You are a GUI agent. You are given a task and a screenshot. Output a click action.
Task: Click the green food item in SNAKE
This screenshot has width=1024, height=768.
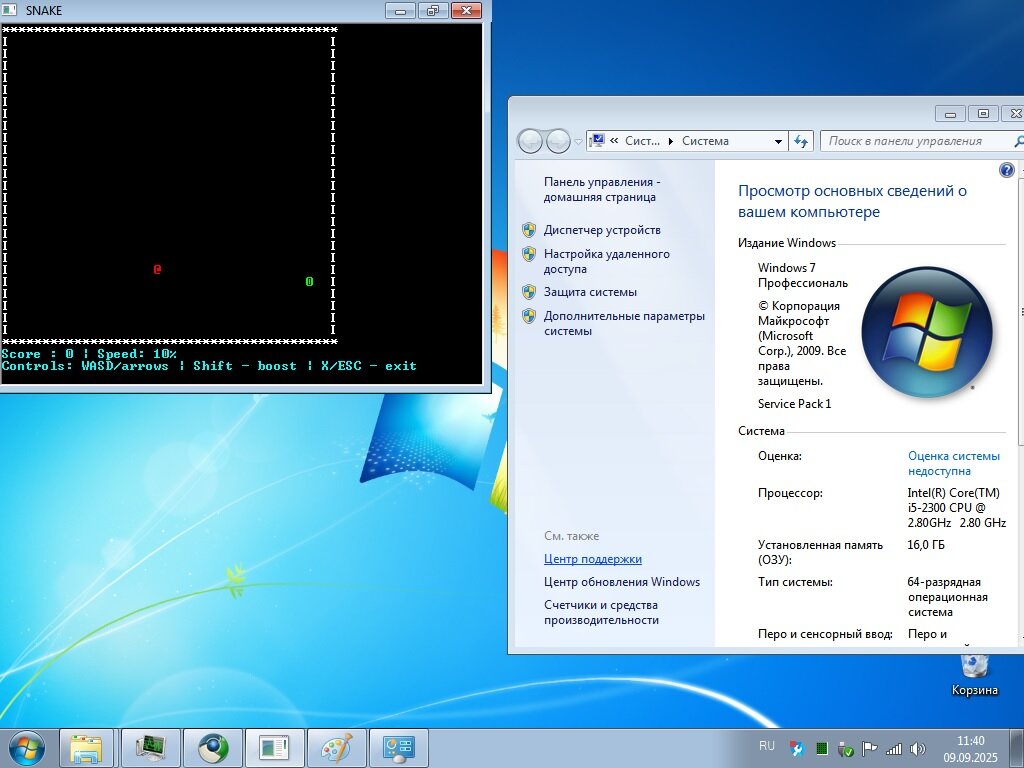click(309, 281)
